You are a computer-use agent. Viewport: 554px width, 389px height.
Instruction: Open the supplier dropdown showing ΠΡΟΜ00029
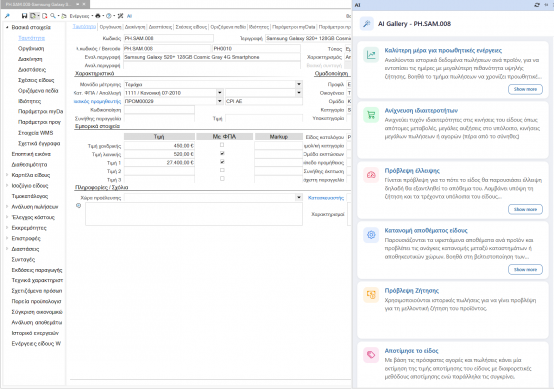tap(219, 101)
